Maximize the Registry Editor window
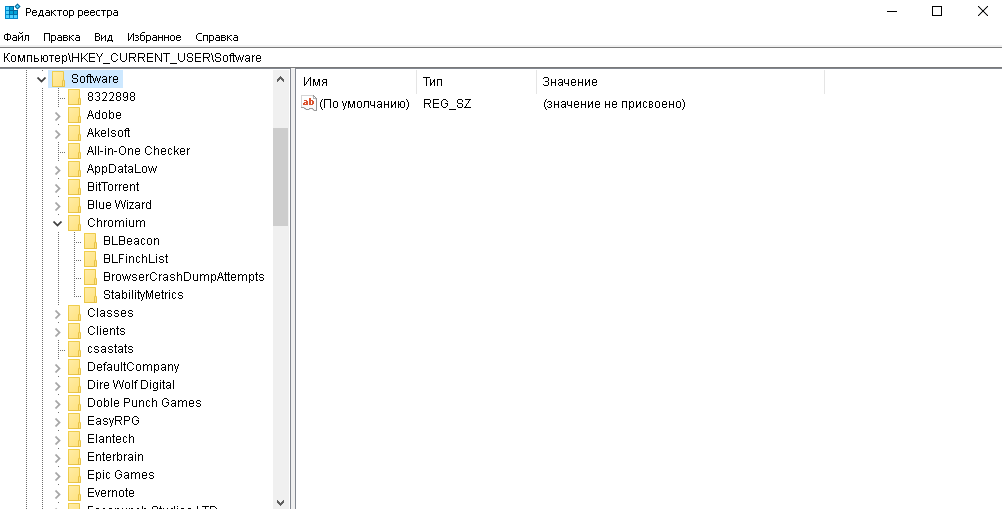 point(937,11)
